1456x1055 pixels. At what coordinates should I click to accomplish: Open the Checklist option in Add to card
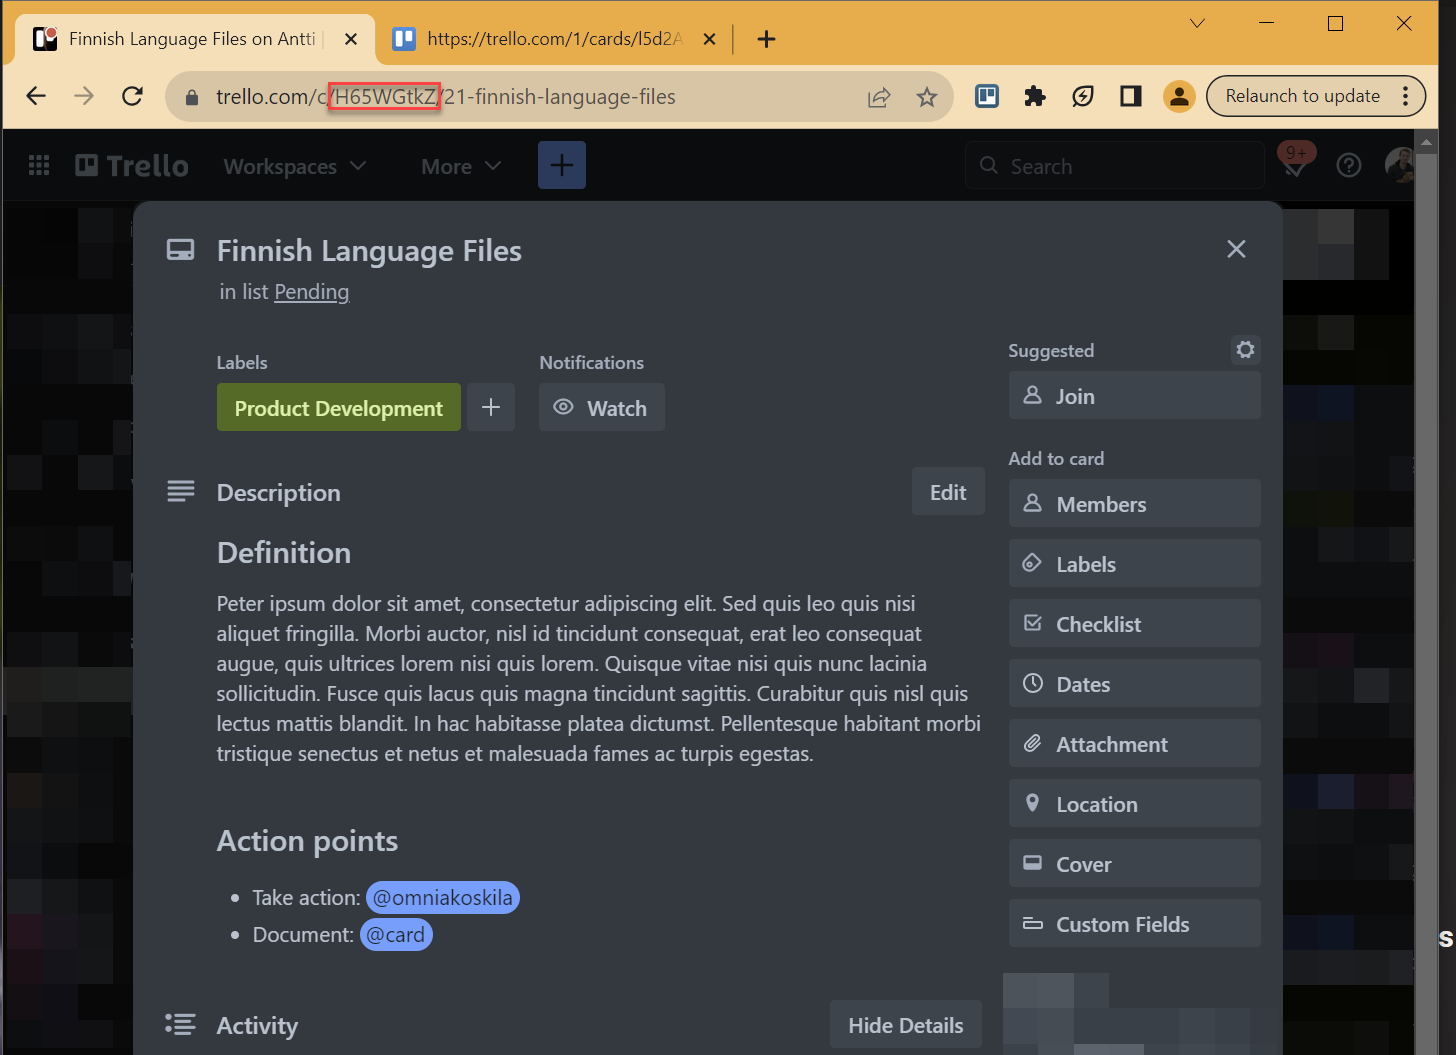(x=1134, y=624)
